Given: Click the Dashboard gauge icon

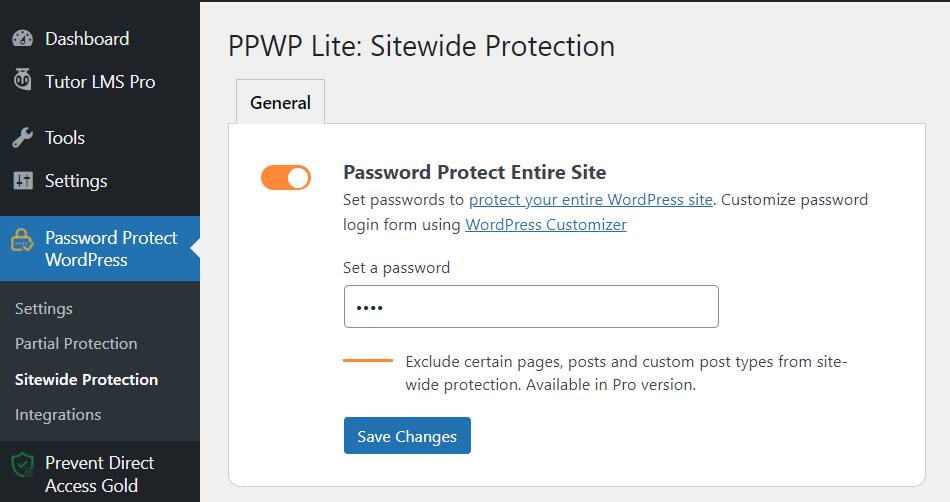Looking at the screenshot, I should point(22,39).
